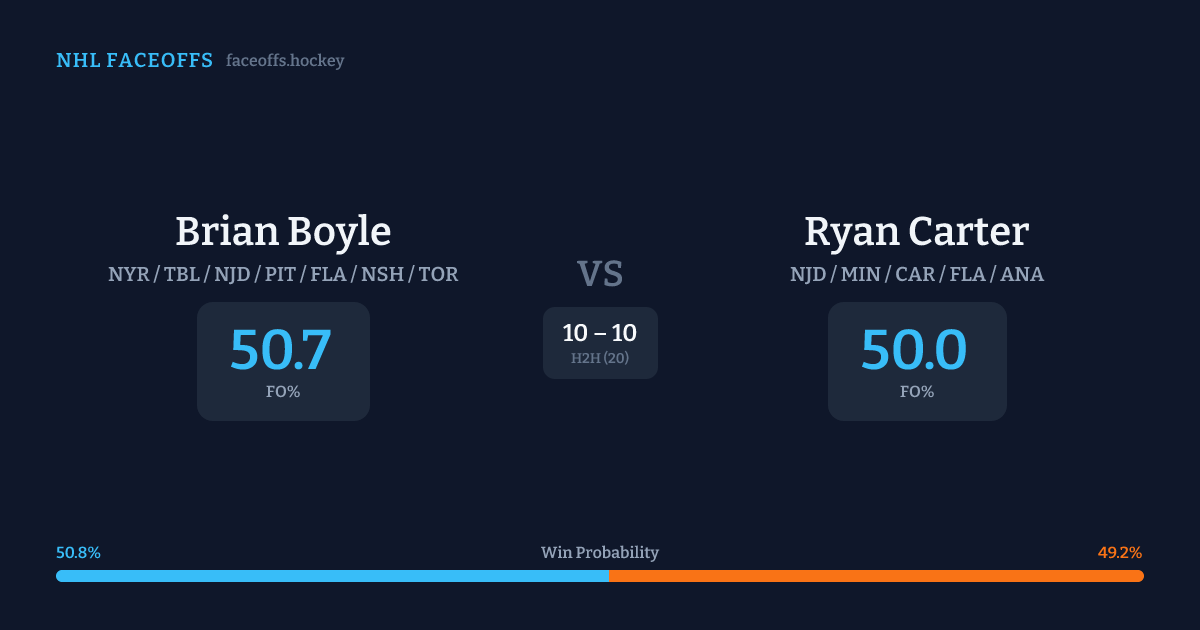1200x630 pixels.
Task: Click the 50.8% win probability value
Action: click(x=78, y=553)
